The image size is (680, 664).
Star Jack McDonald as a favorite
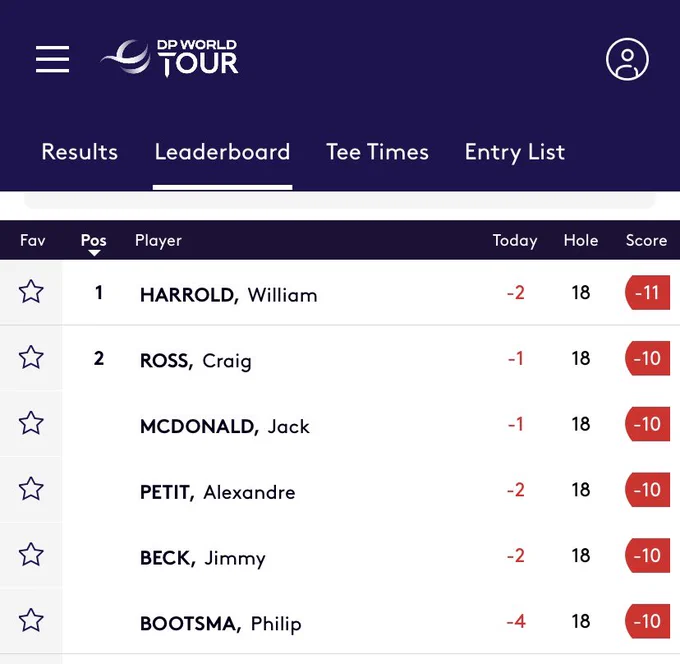31,423
